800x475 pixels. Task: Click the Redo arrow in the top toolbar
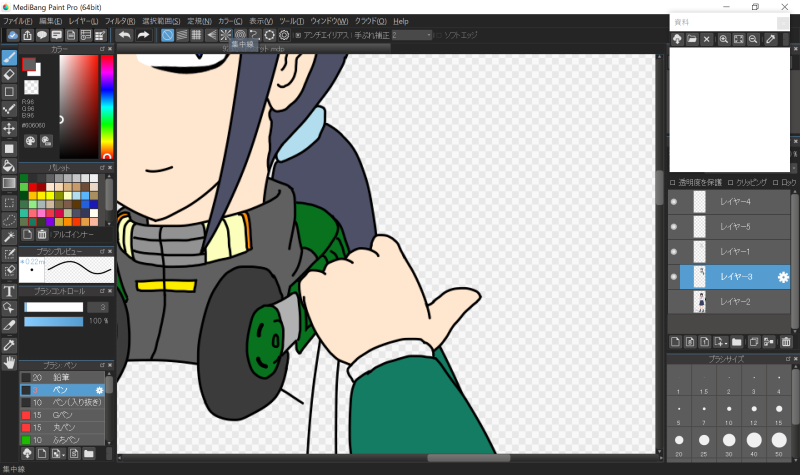143,35
